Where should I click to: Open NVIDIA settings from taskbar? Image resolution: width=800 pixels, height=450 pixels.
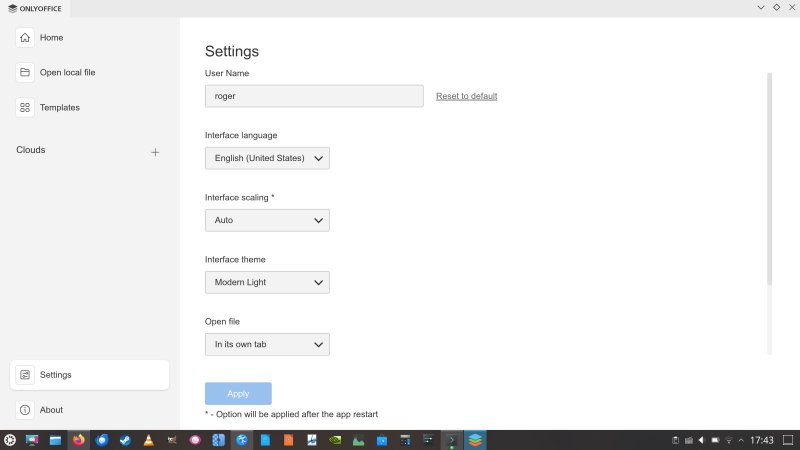[335, 440]
